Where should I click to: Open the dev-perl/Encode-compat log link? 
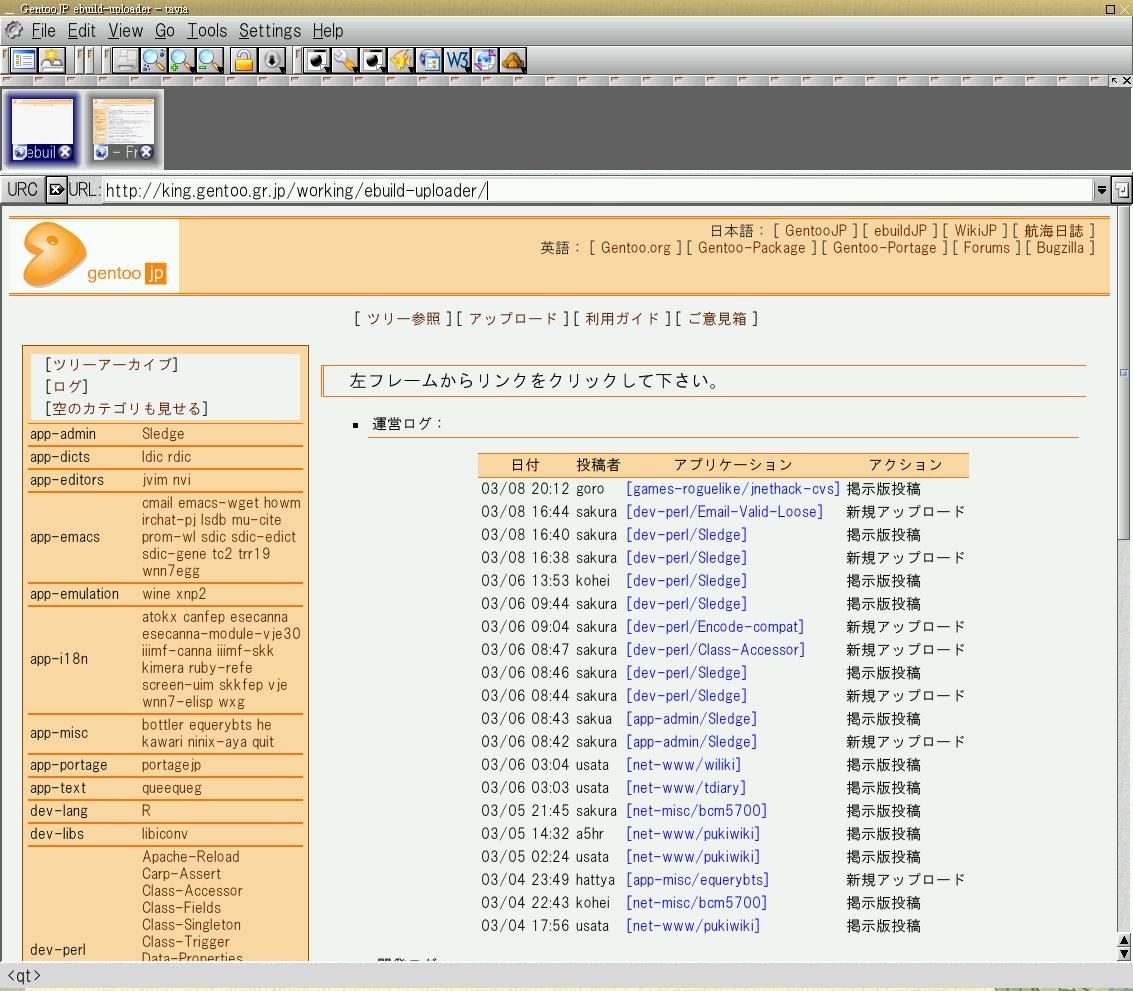pos(715,627)
